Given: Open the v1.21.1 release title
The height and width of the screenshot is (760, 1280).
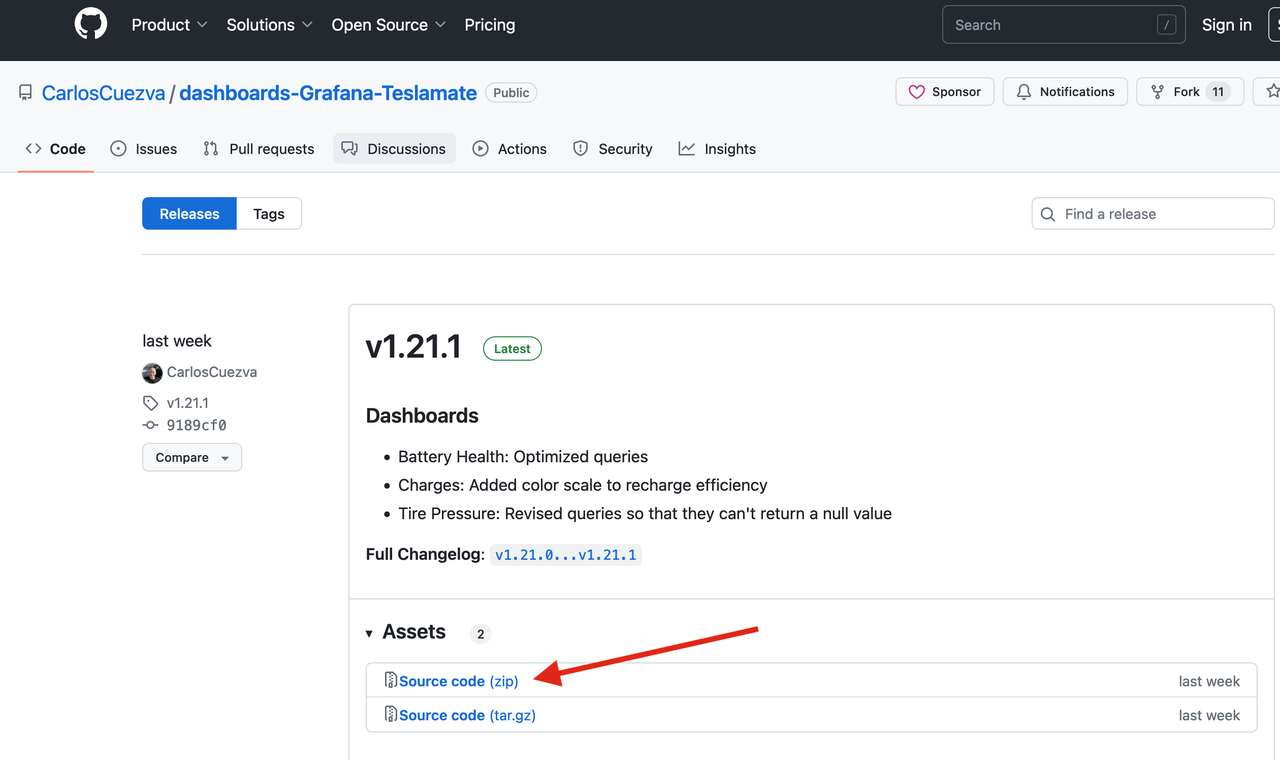Looking at the screenshot, I should click(x=414, y=347).
